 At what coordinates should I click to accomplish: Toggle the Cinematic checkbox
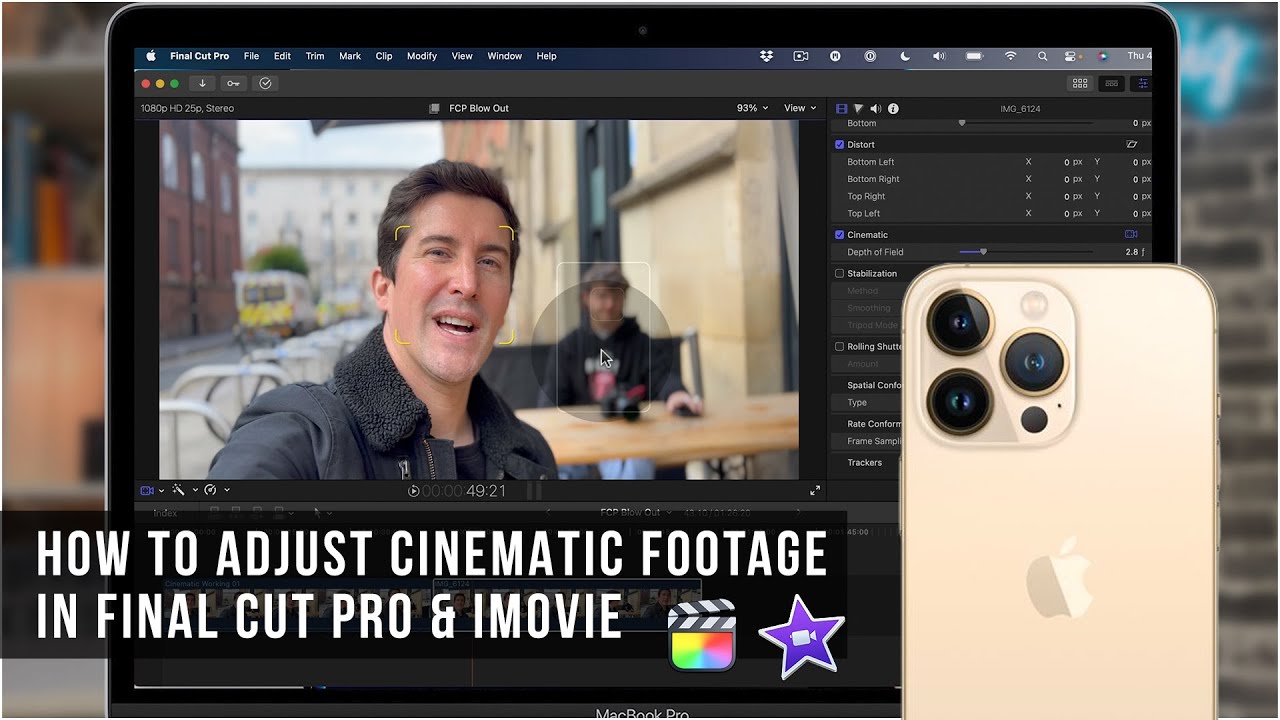(x=840, y=235)
